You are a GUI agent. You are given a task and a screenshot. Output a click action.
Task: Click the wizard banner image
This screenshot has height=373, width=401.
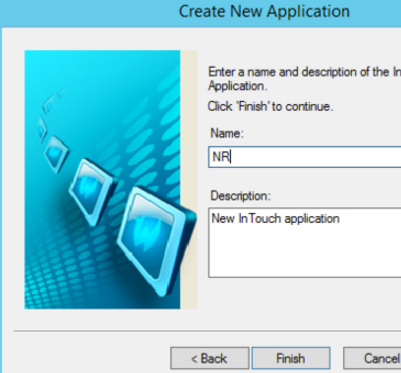click(111, 179)
